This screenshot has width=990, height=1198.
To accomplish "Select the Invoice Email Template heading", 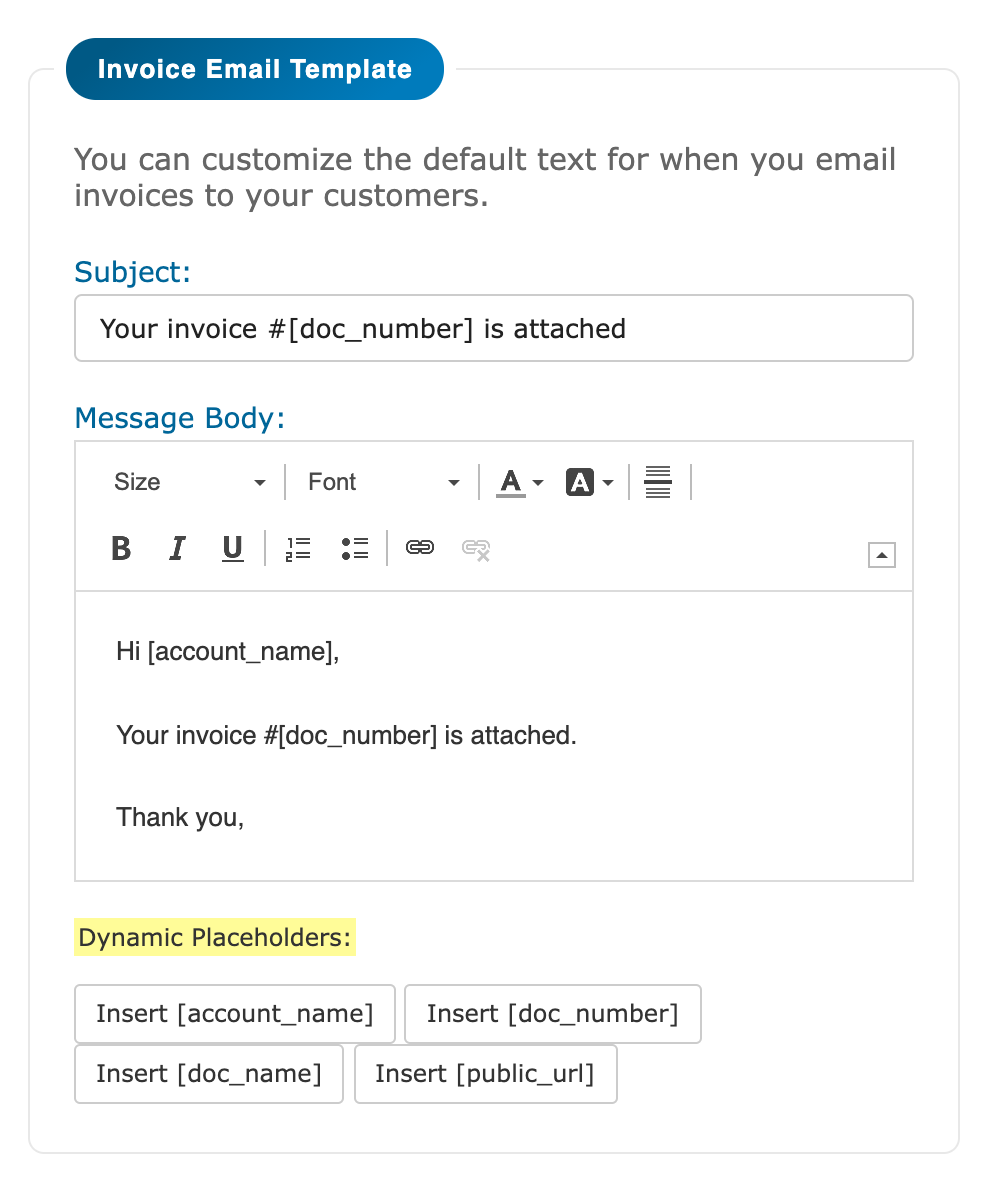I will tap(254, 69).
